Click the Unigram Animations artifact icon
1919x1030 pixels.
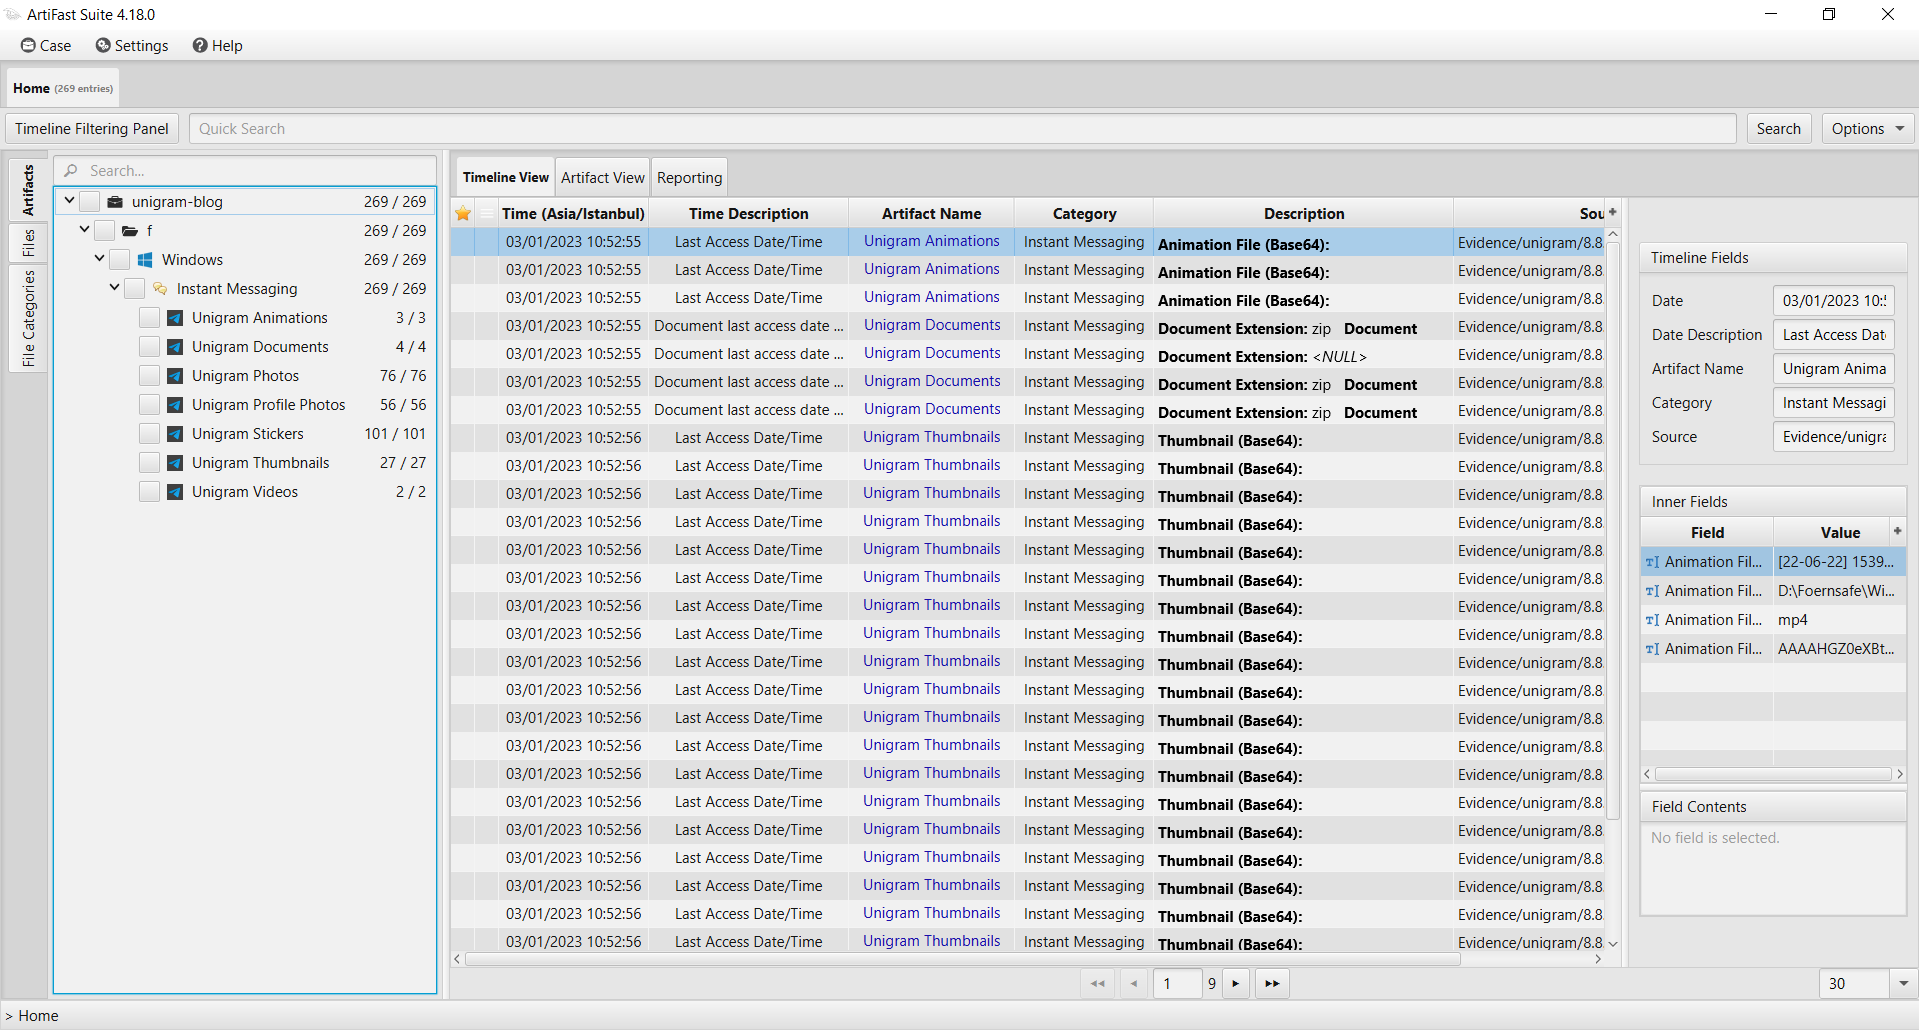[x=175, y=318]
